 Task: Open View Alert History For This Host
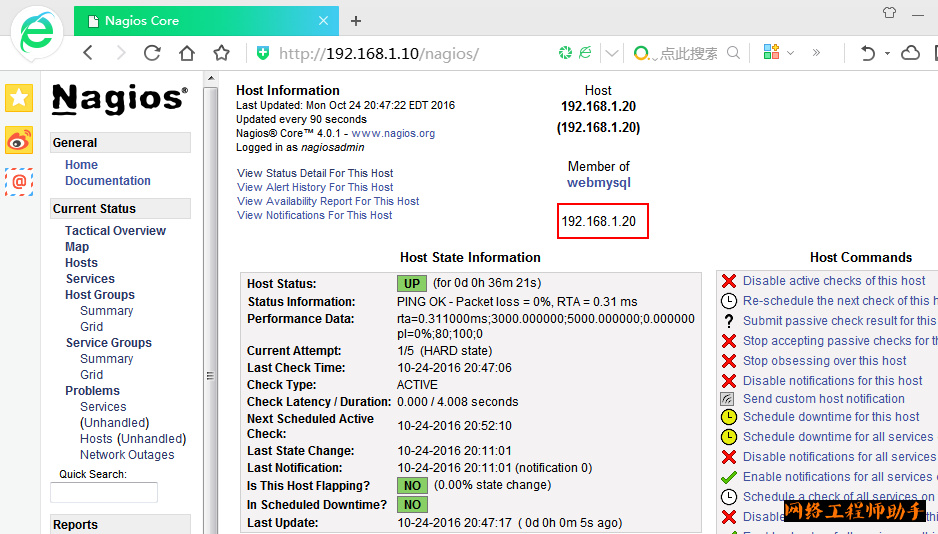tap(315, 187)
